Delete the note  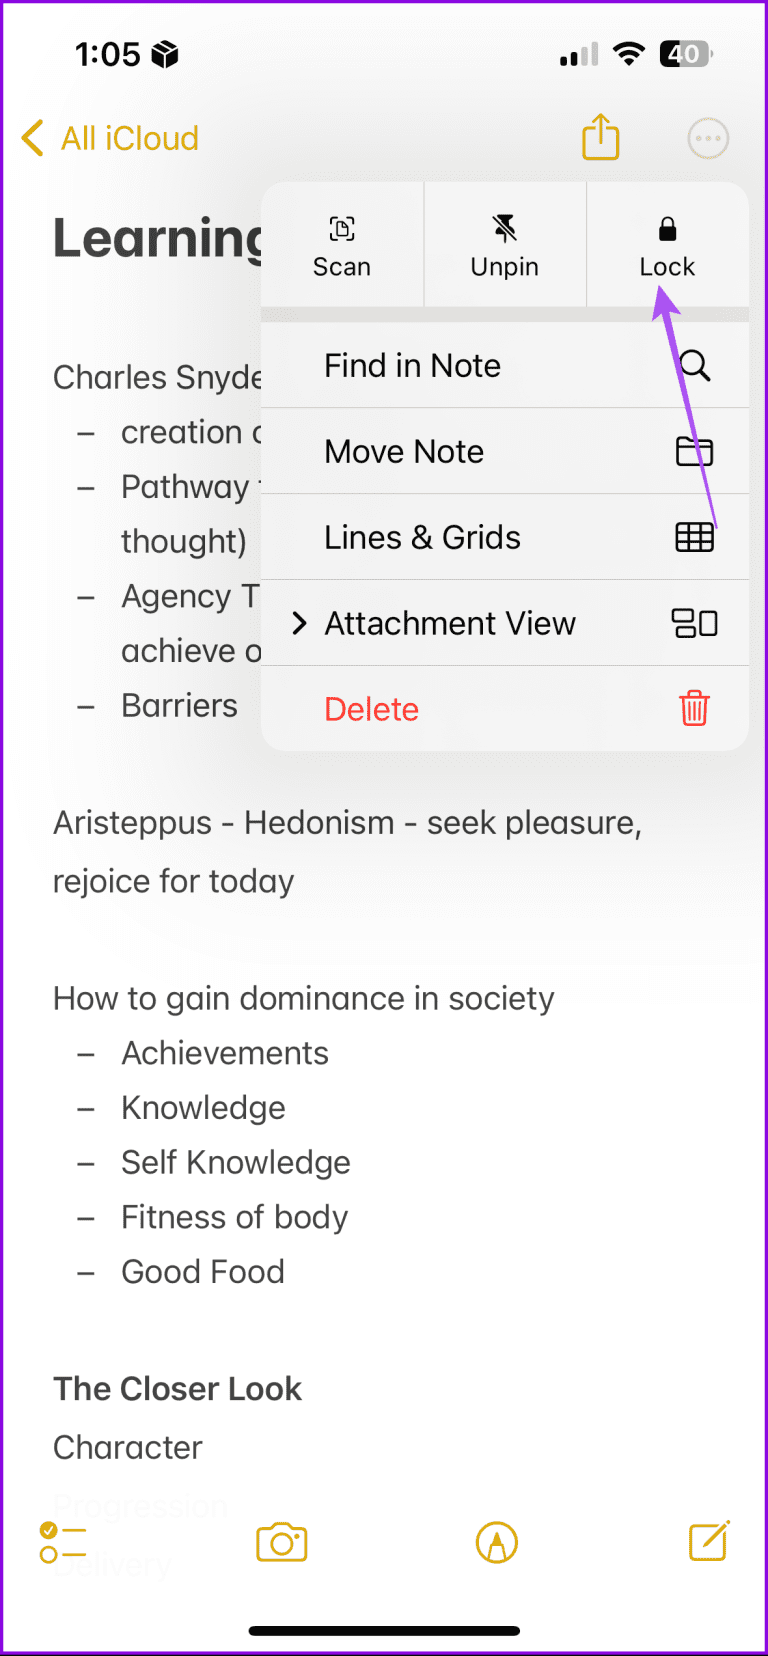click(372, 710)
